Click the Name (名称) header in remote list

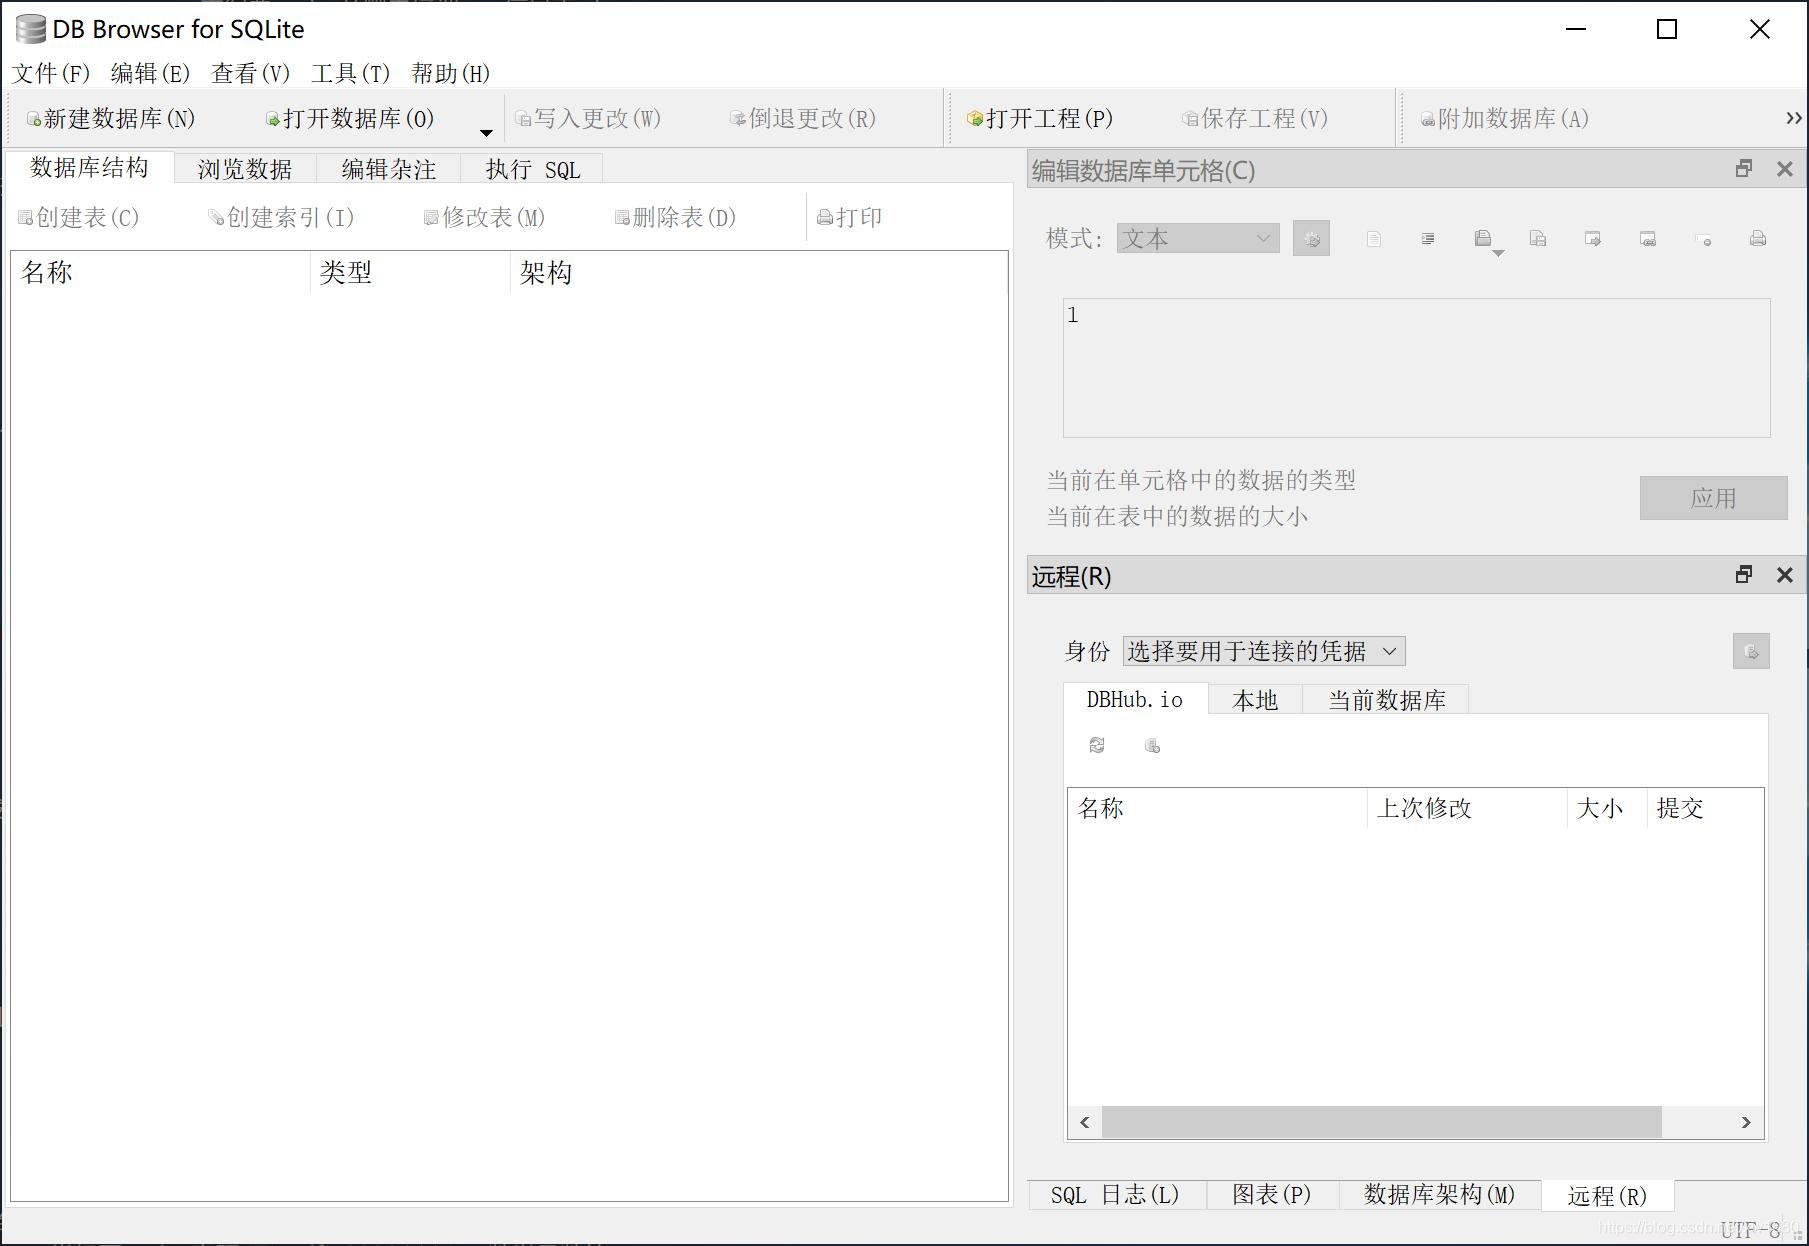coord(1217,808)
